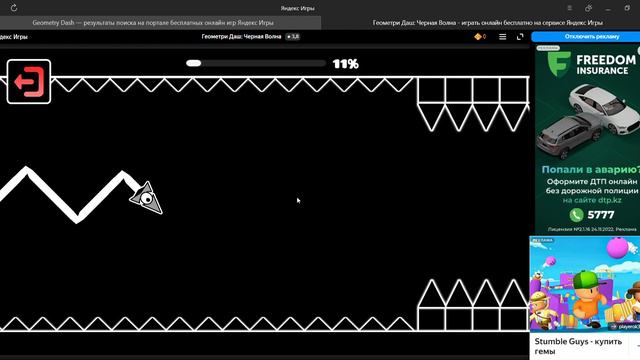640x360 pixels.
Task: Reload the page with refresh icon
Action: tap(13, 8)
